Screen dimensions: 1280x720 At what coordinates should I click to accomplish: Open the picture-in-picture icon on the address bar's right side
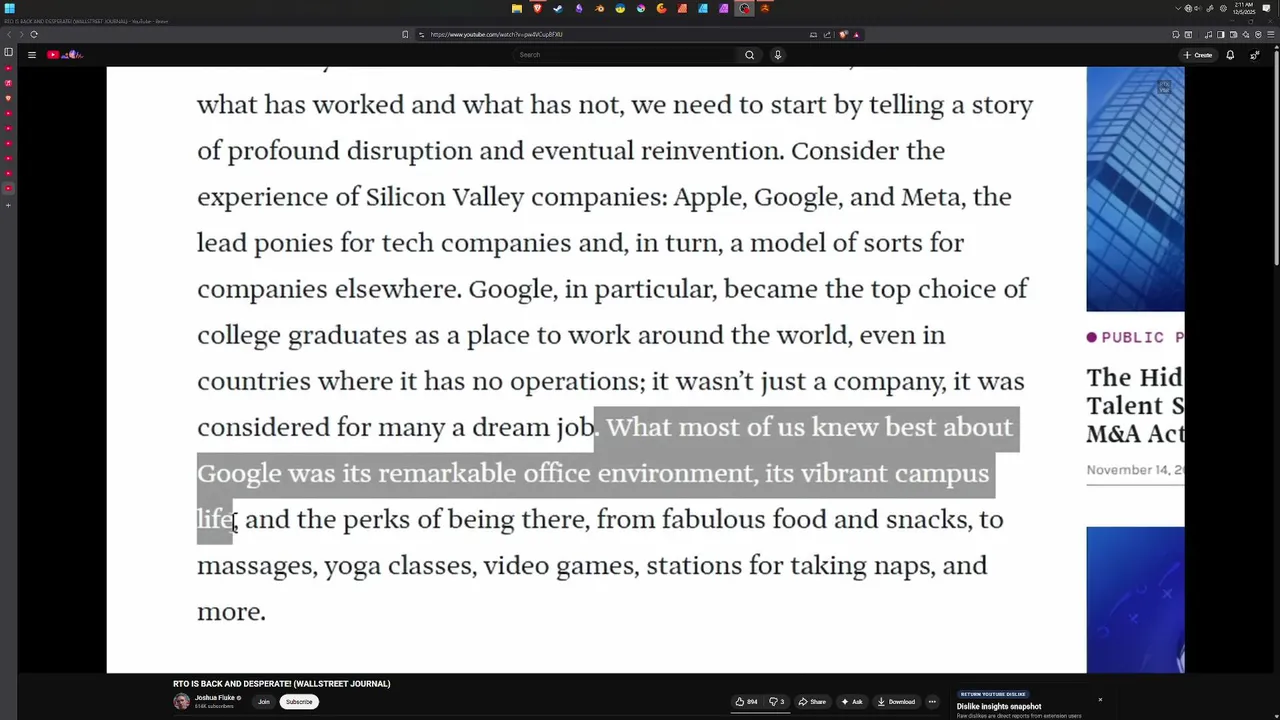(x=813, y=34)
